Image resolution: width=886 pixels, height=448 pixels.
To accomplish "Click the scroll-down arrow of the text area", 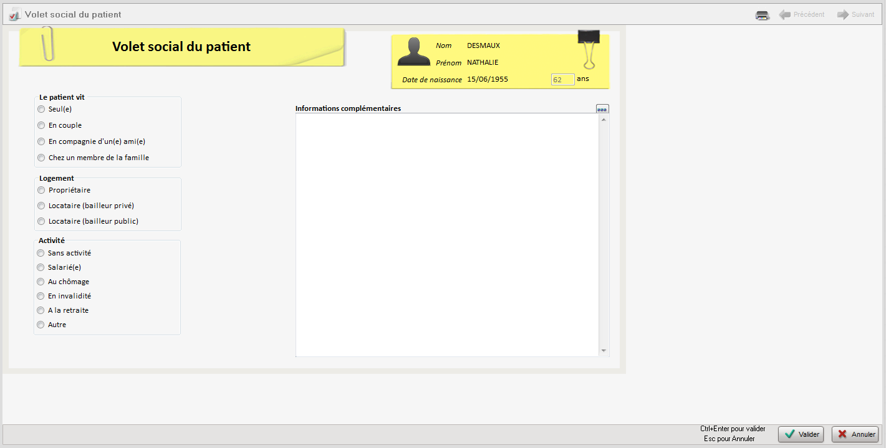I will (603, 350).
